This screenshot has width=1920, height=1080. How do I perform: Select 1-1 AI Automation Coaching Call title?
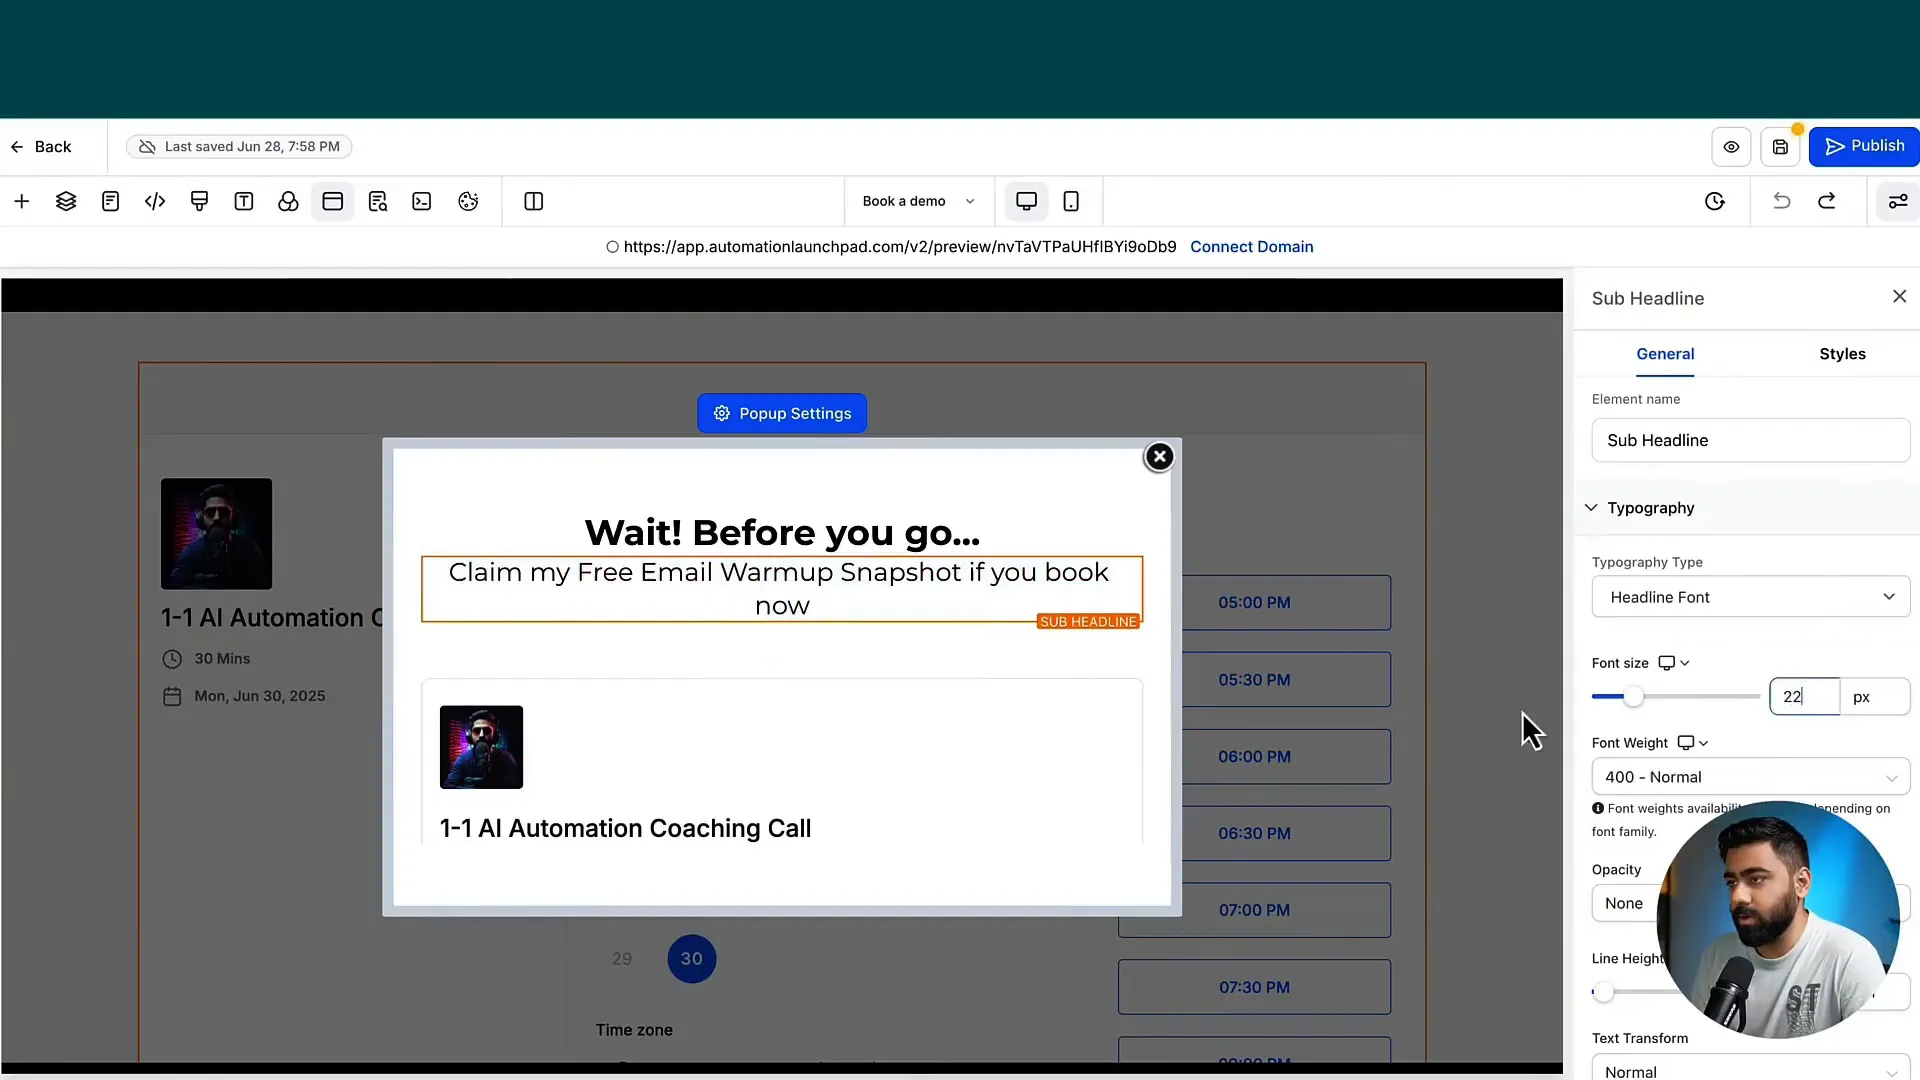(625, 829)
